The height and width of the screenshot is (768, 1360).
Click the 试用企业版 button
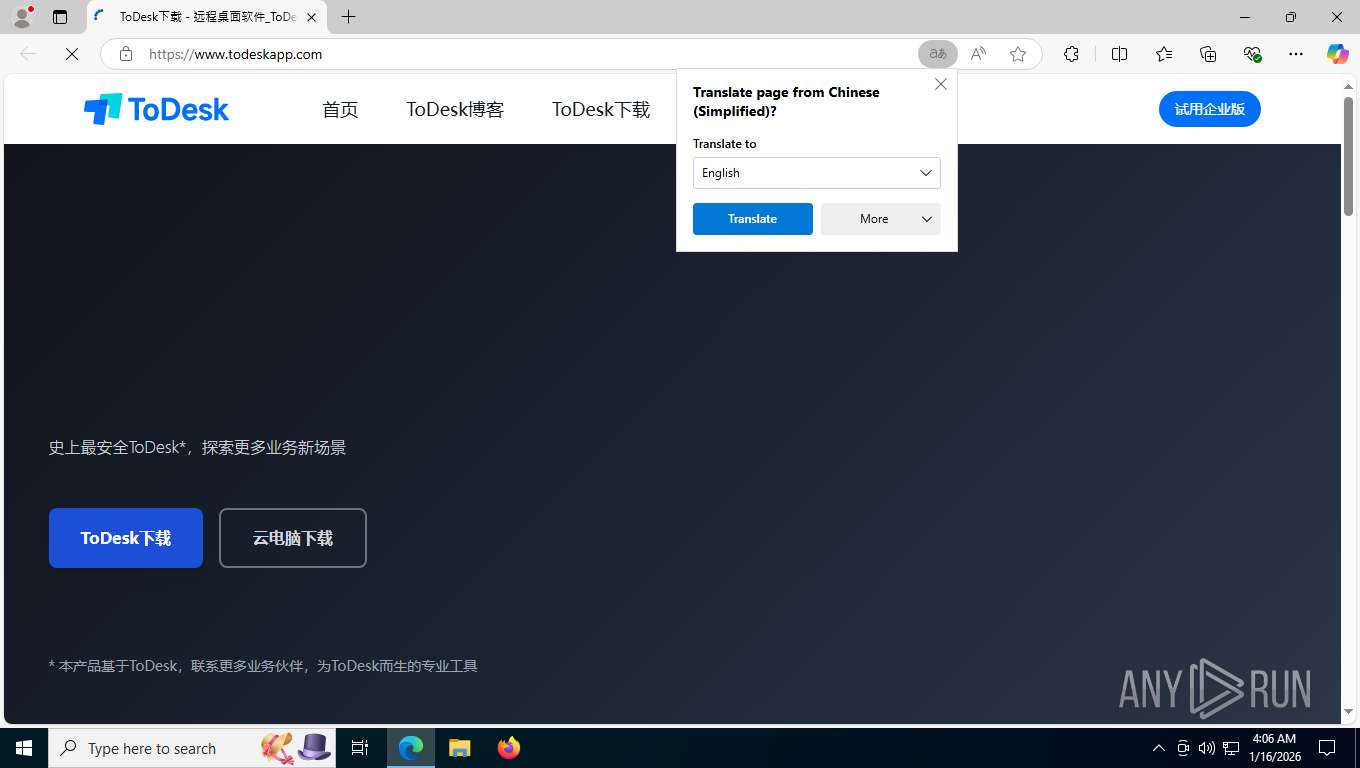coord(1210,109)
